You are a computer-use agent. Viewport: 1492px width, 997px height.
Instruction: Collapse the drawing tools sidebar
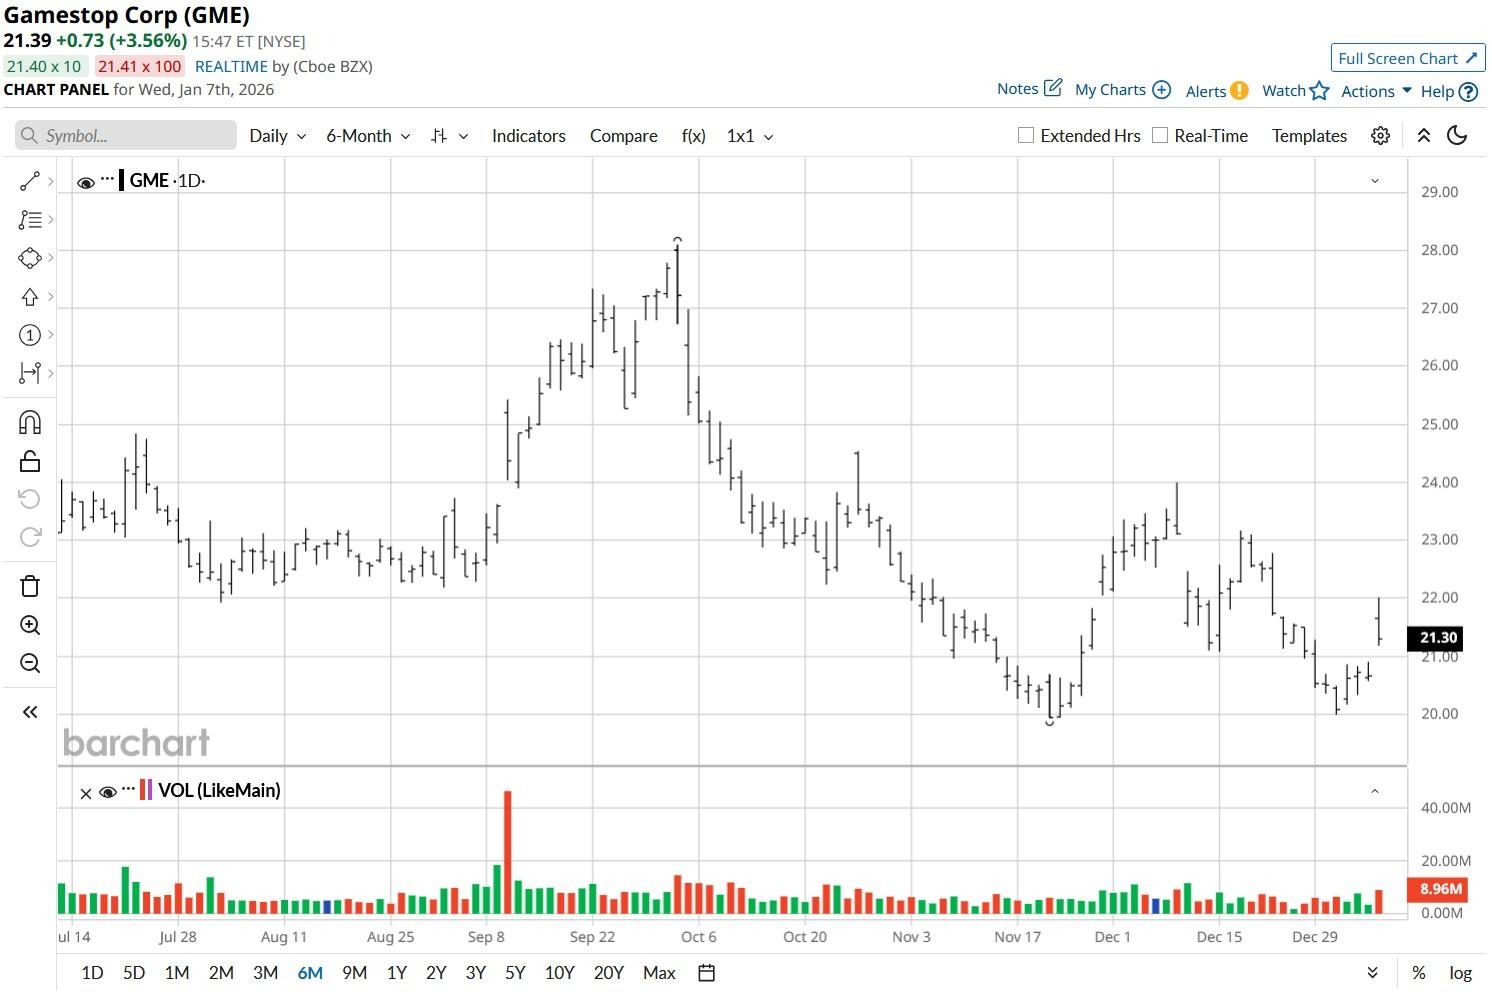pos(30,712)
